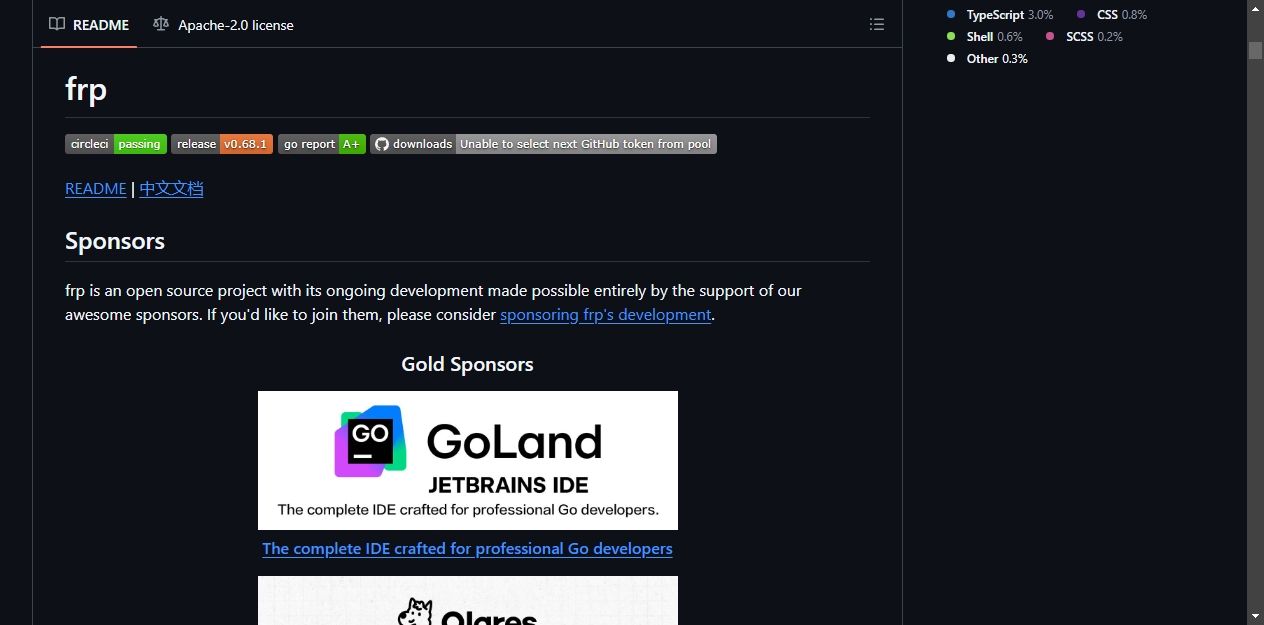Click the white Other color dot

click(951, 59)
